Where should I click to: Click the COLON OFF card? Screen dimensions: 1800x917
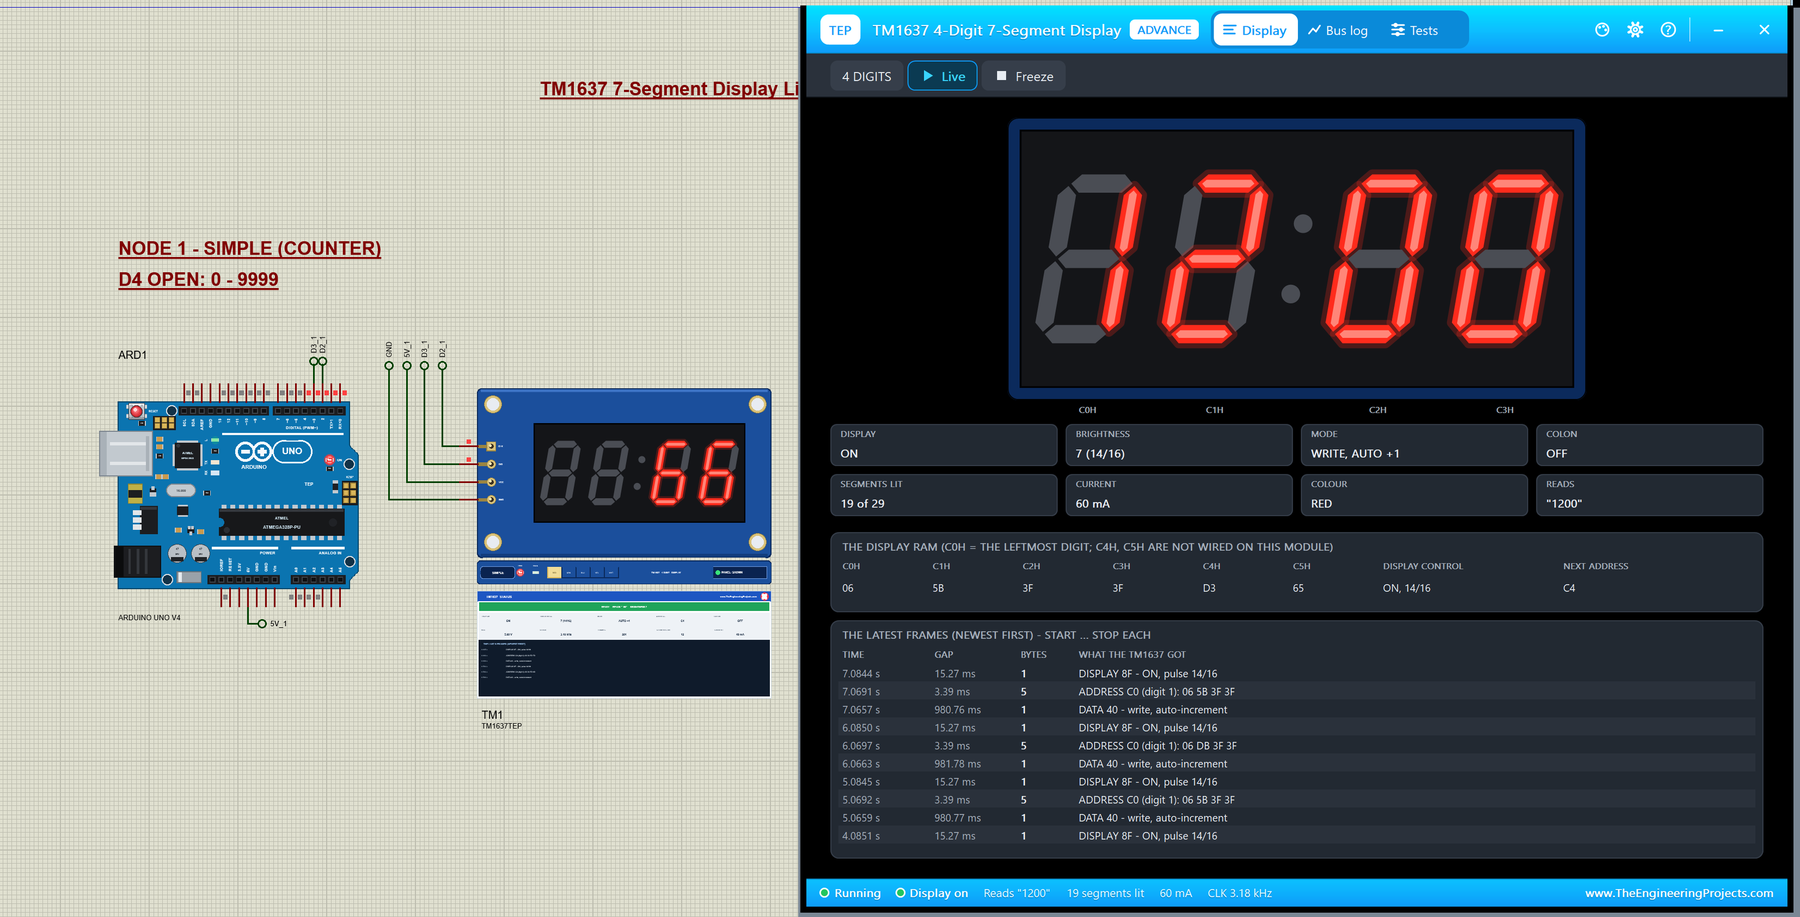pyautogui.click(x=1649, y=445)
